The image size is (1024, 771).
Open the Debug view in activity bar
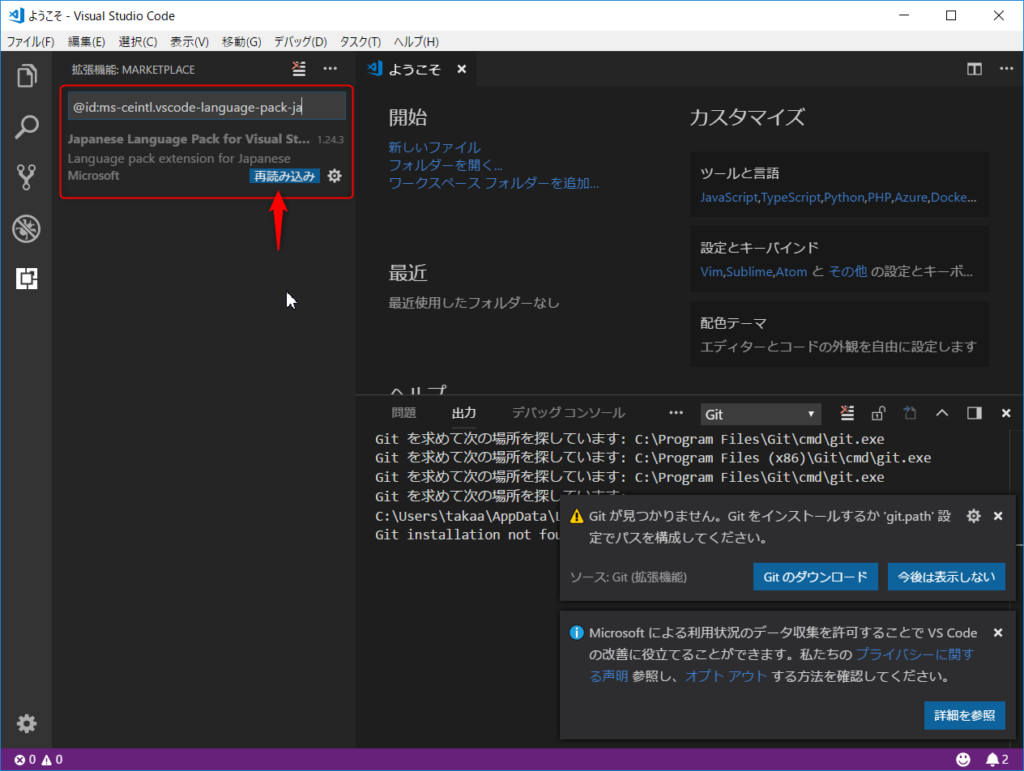[26, 228]
